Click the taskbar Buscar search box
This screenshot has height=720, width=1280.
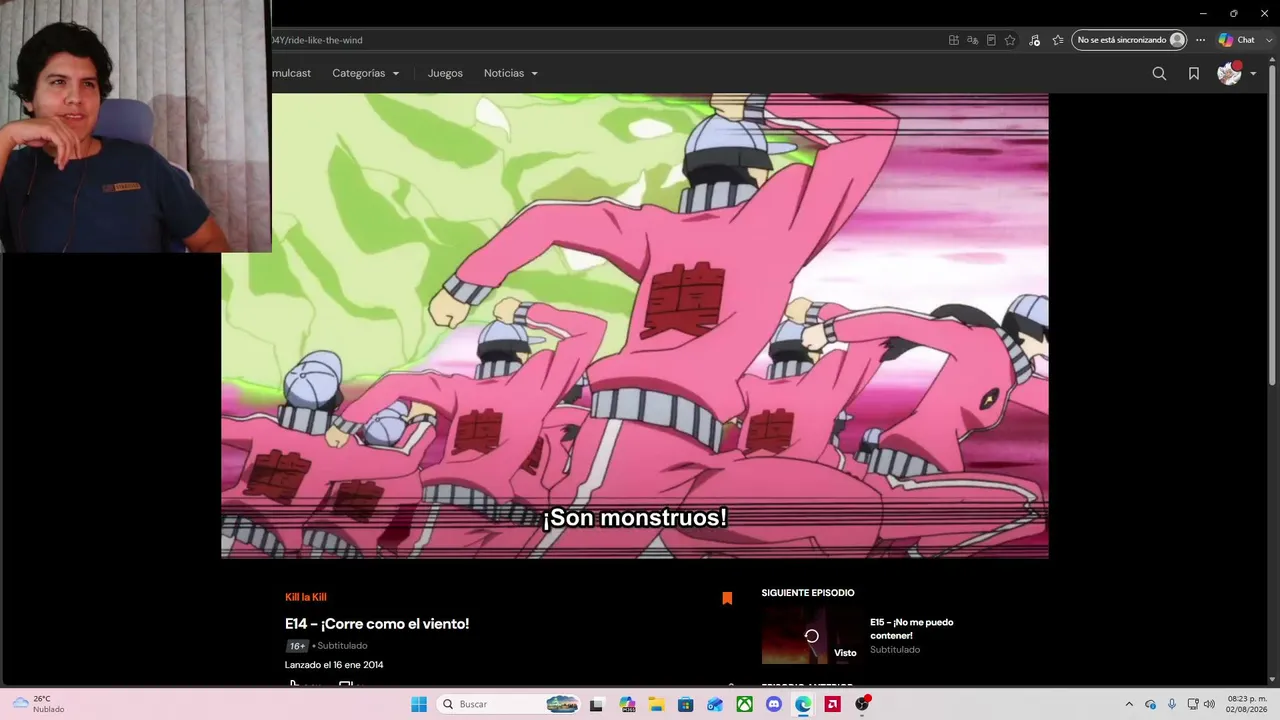[x=511, y=704]
